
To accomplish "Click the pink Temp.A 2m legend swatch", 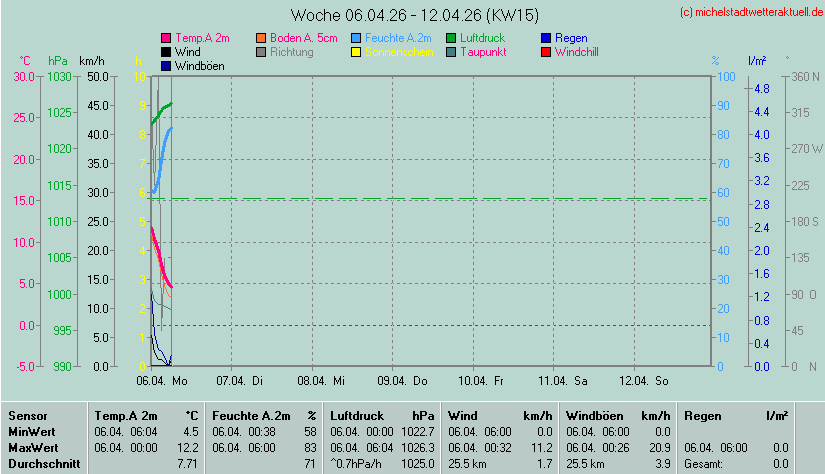I will pos(166,38).
